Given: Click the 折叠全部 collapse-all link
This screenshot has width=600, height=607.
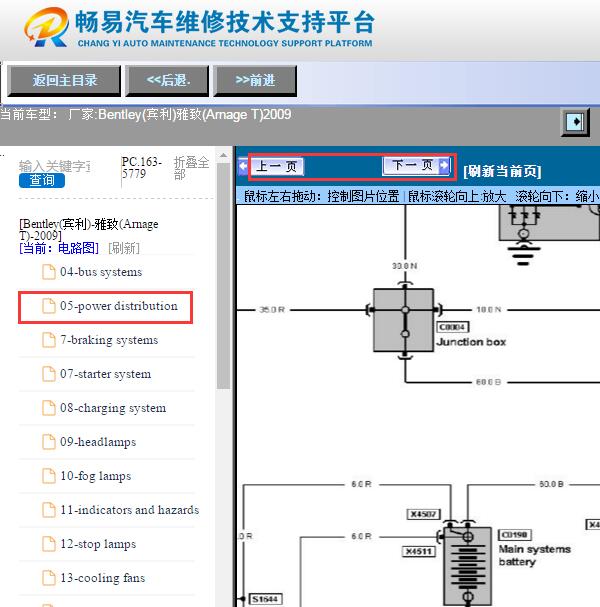Looking at the screenshot, I should 191,168.
